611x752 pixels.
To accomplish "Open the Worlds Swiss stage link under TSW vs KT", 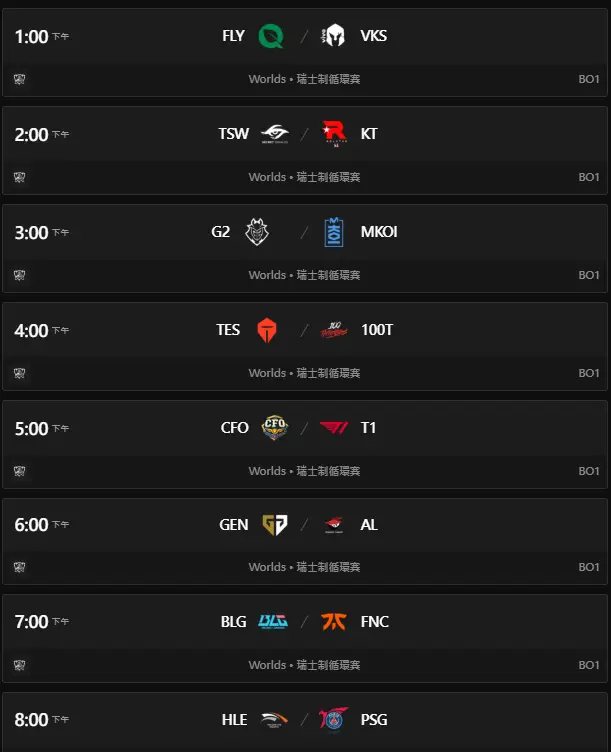I will [304, 177].
